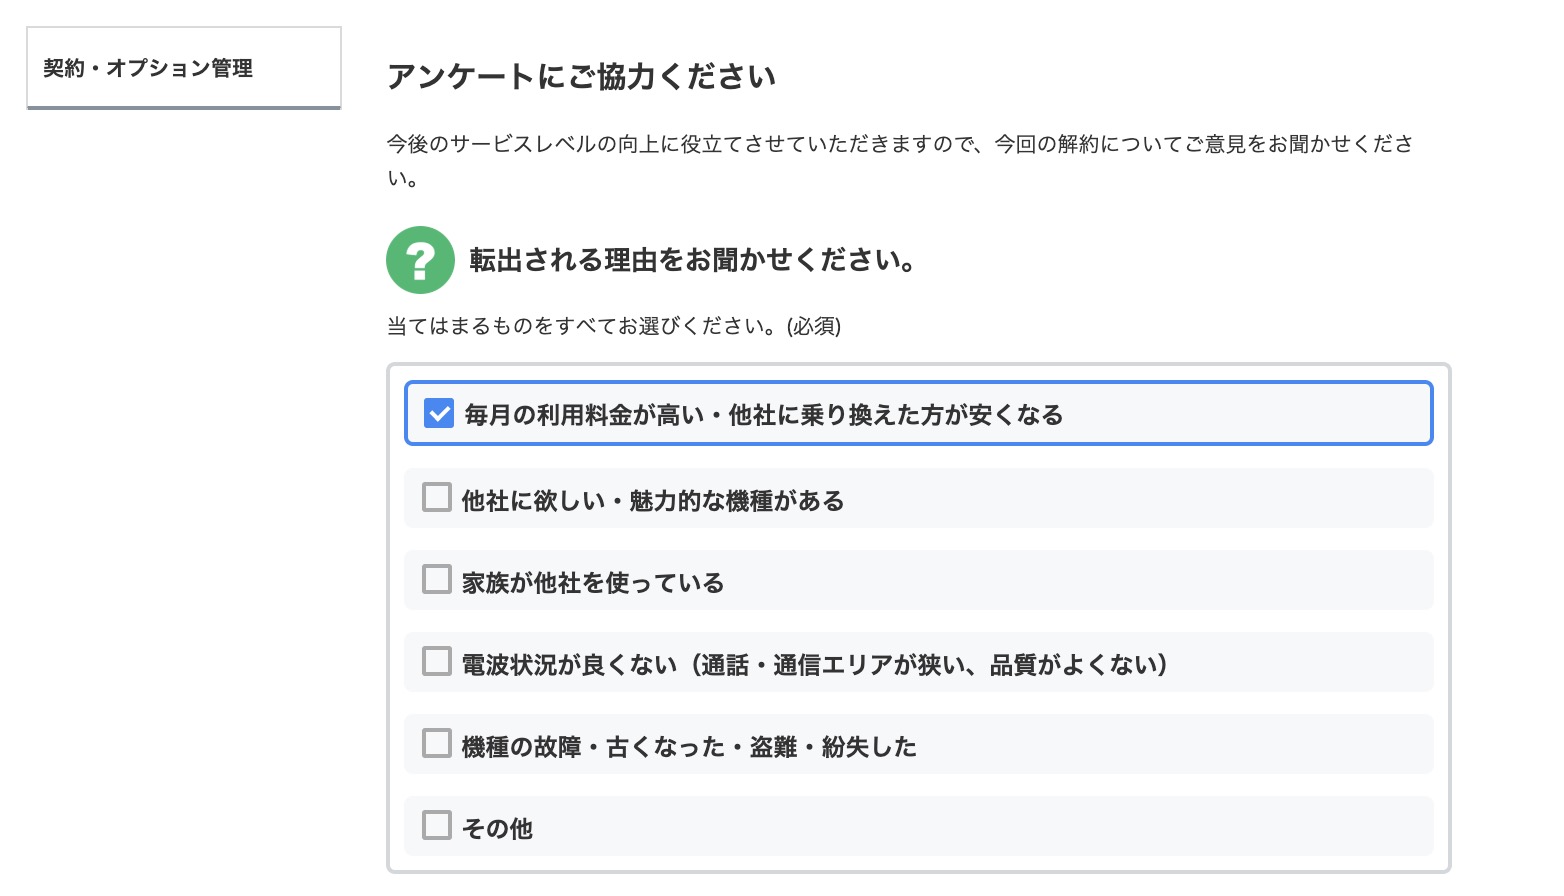Open 契約・オプション管理 in the sidebar
The image size is (1564, 896).
point(148,68)
